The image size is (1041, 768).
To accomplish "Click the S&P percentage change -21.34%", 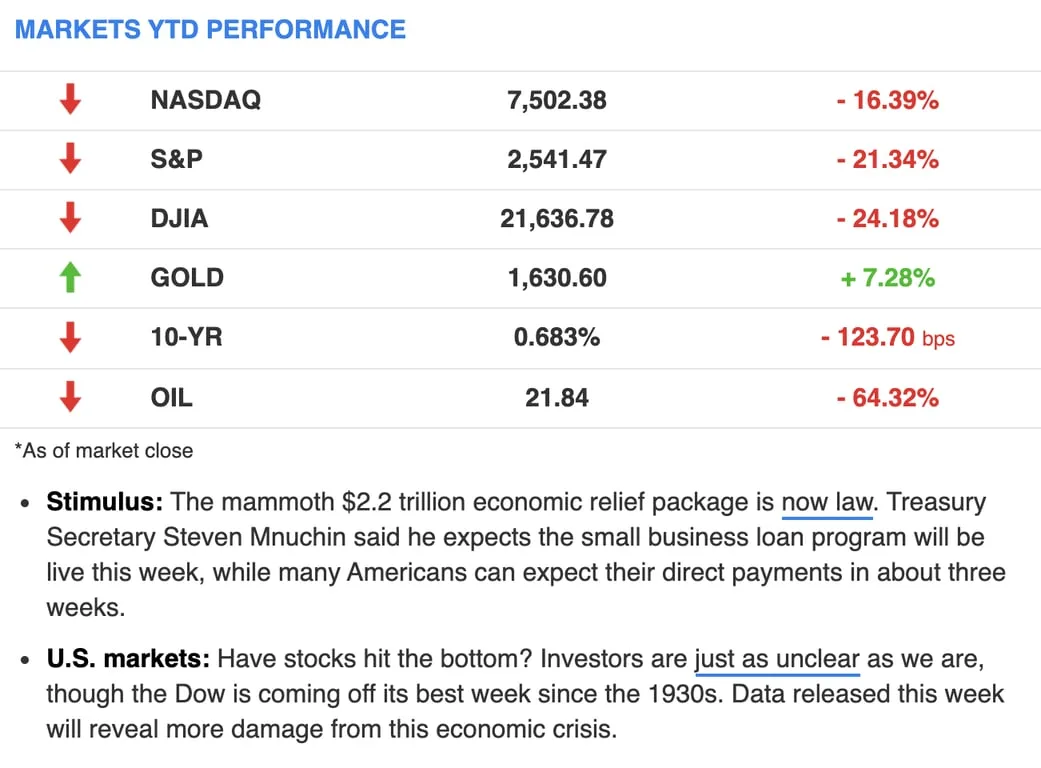I will click(x=888, y=159).
